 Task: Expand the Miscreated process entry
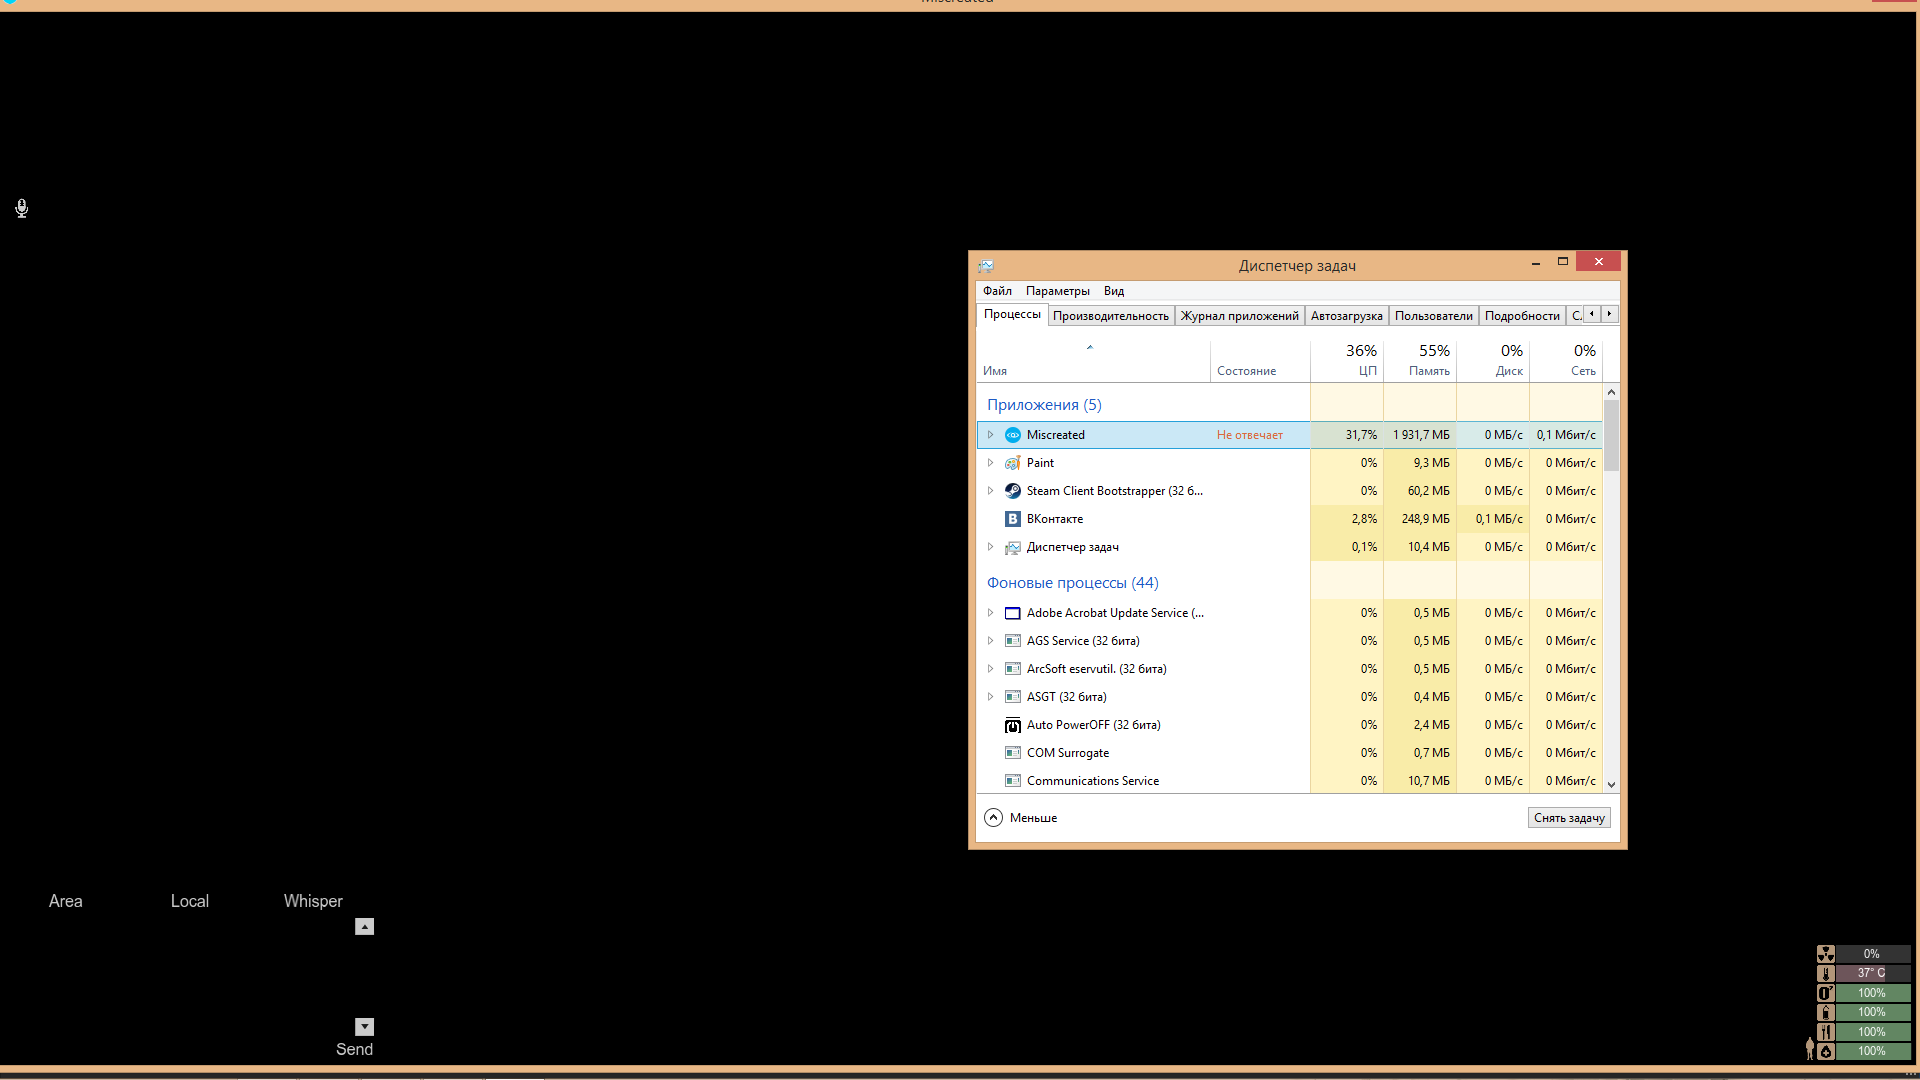pos(990,435)
